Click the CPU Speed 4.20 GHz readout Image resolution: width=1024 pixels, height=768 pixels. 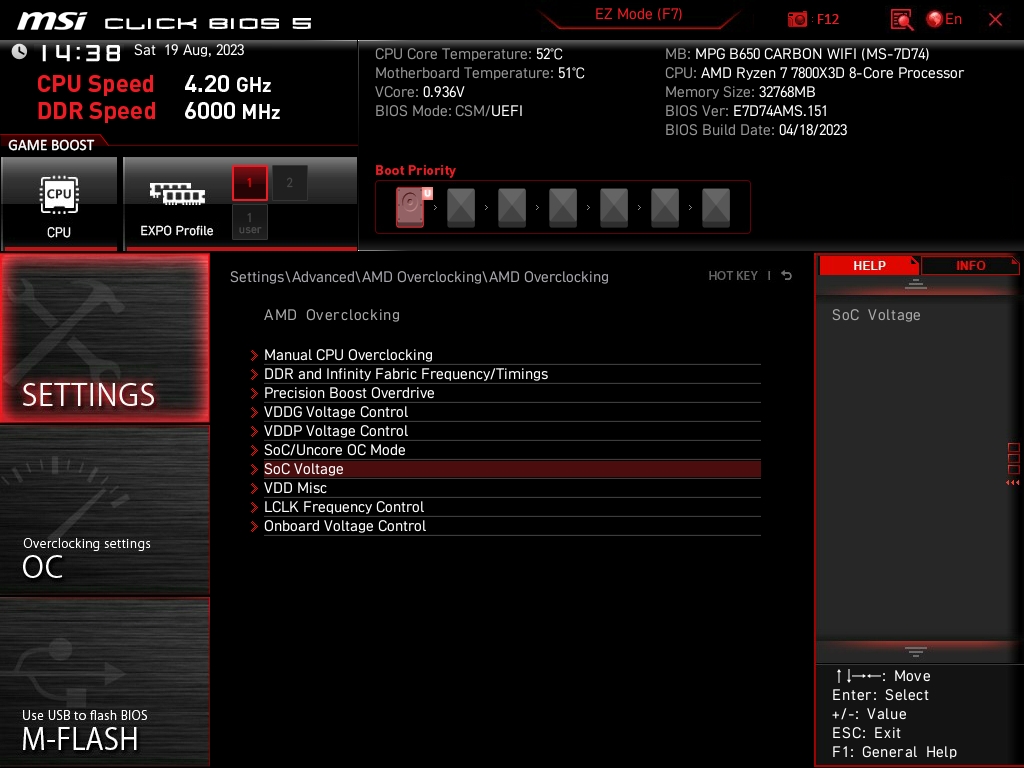pos(154,84)
